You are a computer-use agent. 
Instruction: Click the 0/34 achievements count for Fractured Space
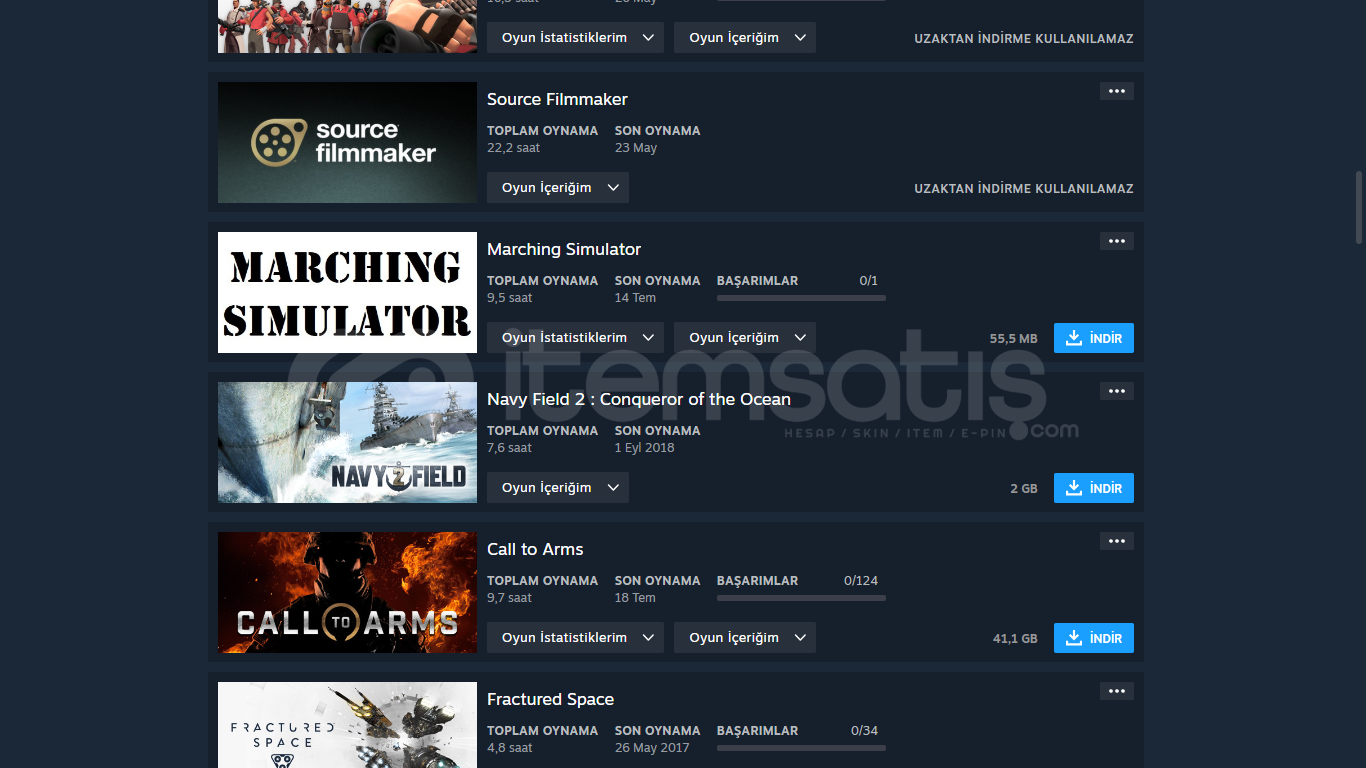(x=864, y=731)
